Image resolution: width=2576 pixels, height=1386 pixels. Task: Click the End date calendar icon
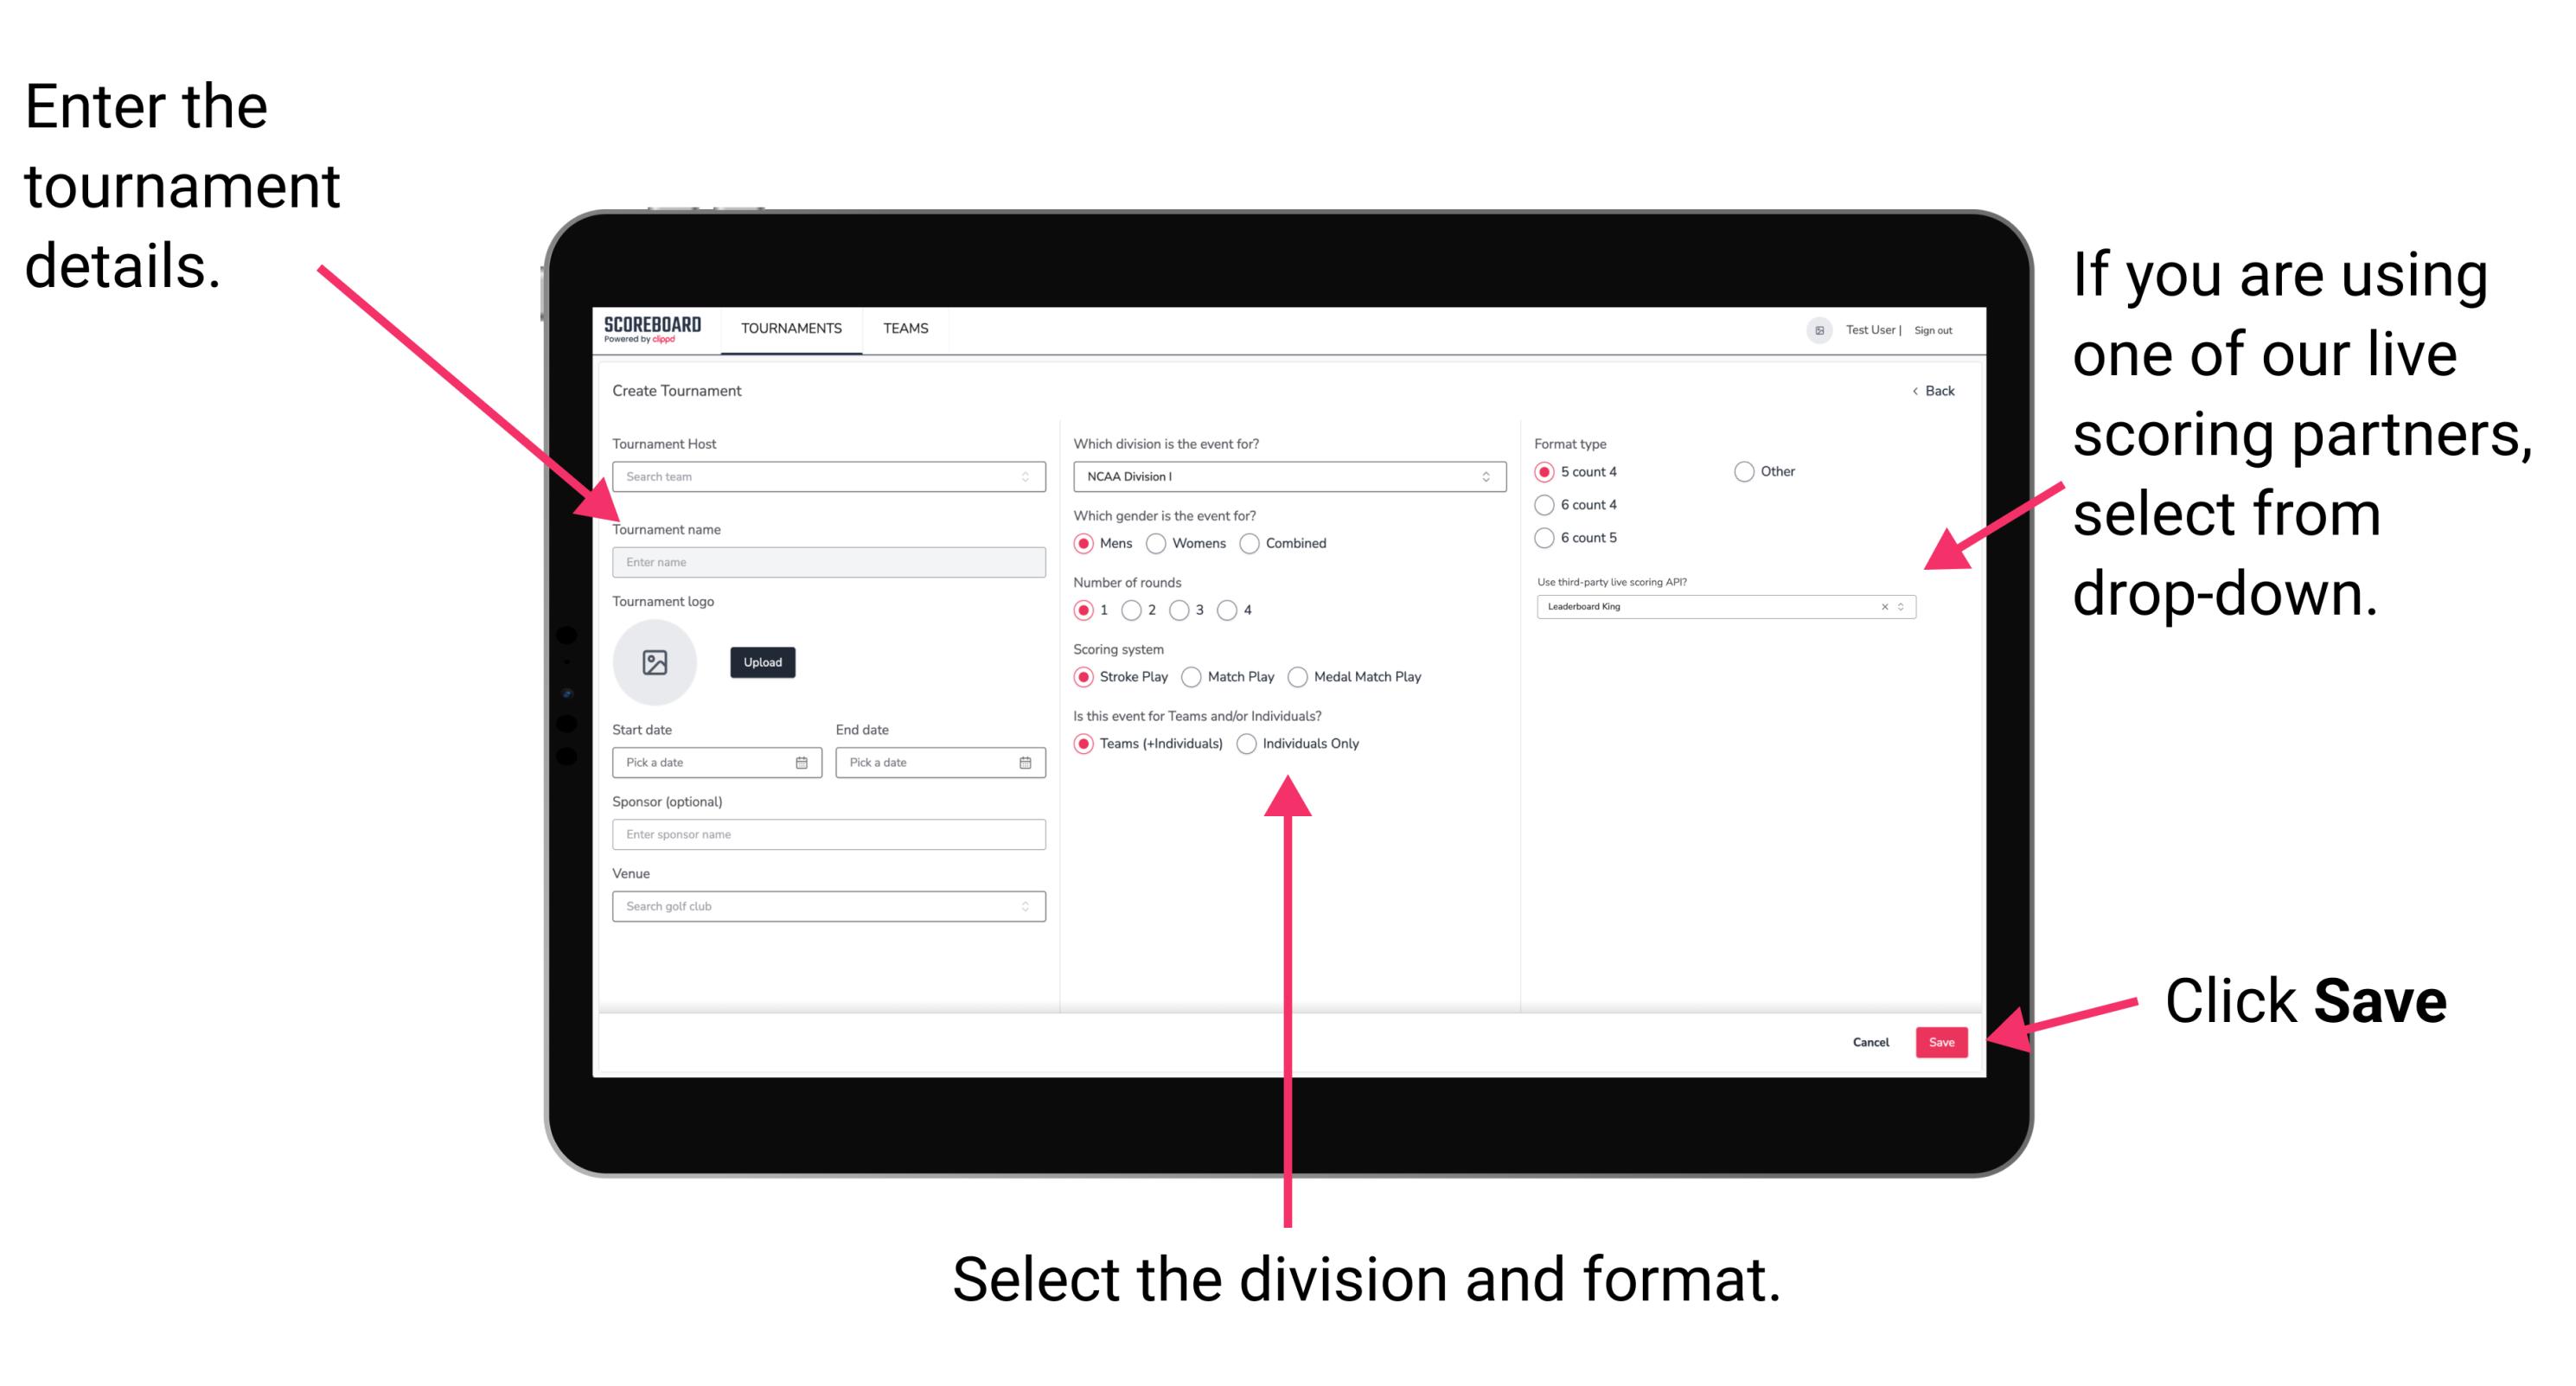pyautogui.click(x=1026, y=763)
